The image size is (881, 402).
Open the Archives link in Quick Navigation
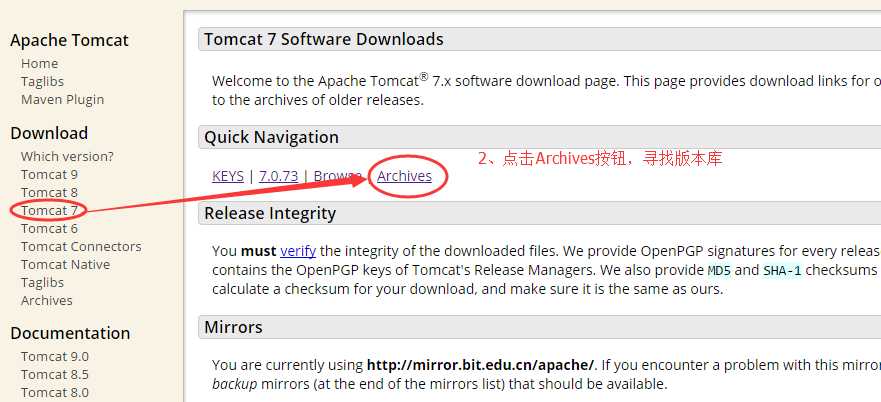[404, 176]
